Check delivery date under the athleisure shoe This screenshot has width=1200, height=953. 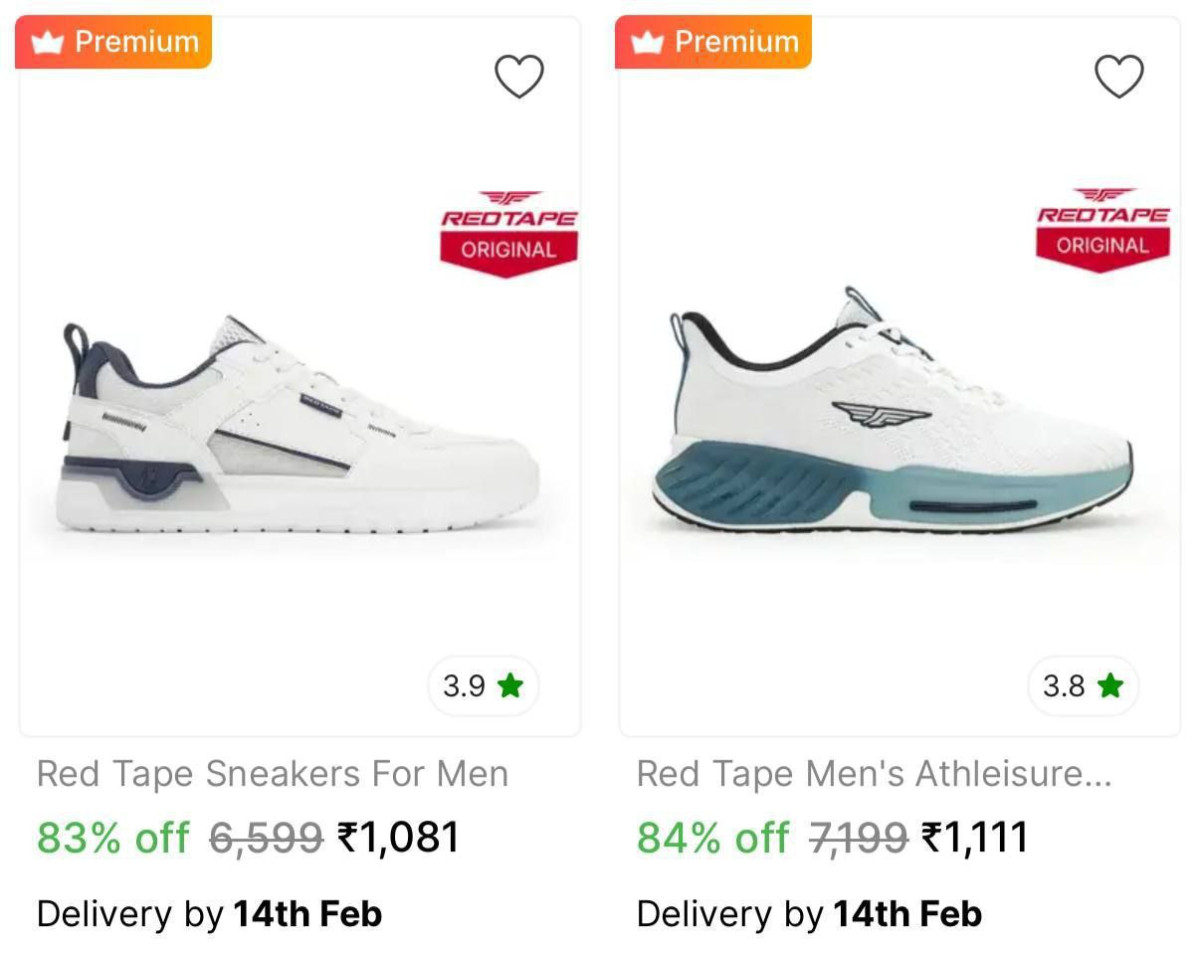tap(809, 914)
